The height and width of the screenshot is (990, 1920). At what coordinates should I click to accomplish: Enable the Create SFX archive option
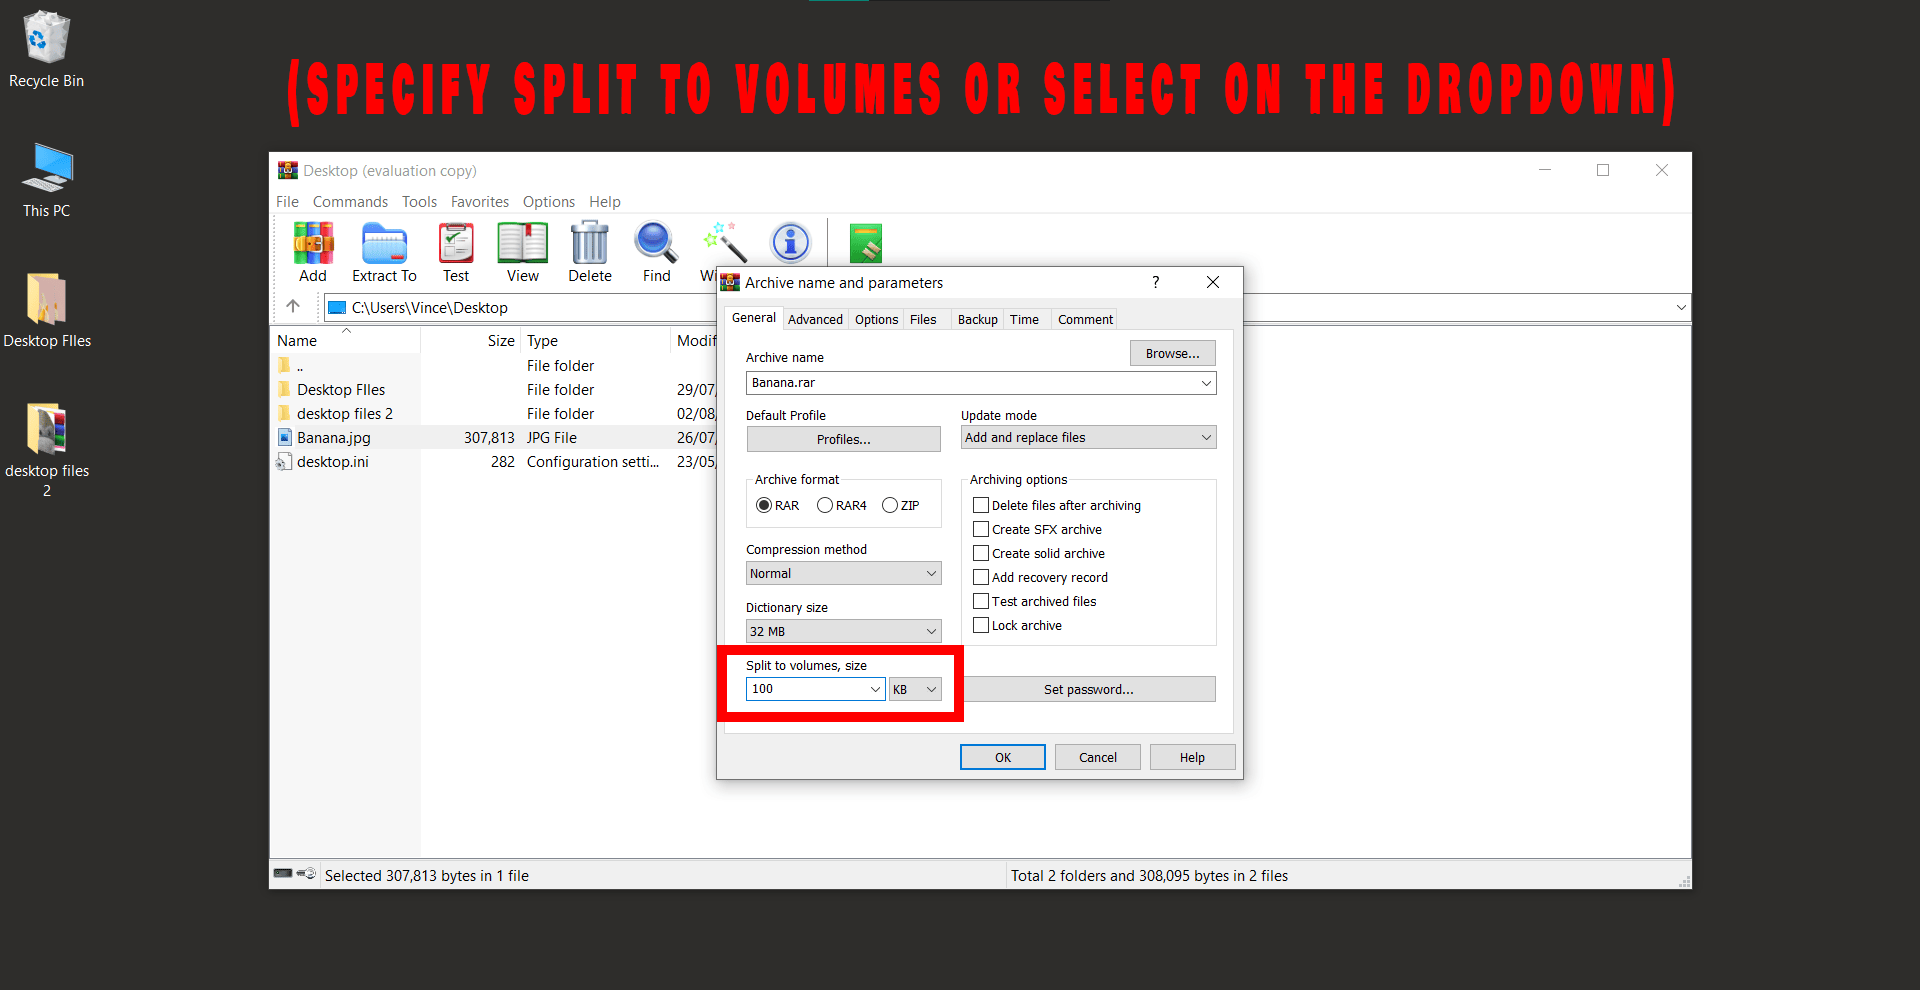pos(981,529)
